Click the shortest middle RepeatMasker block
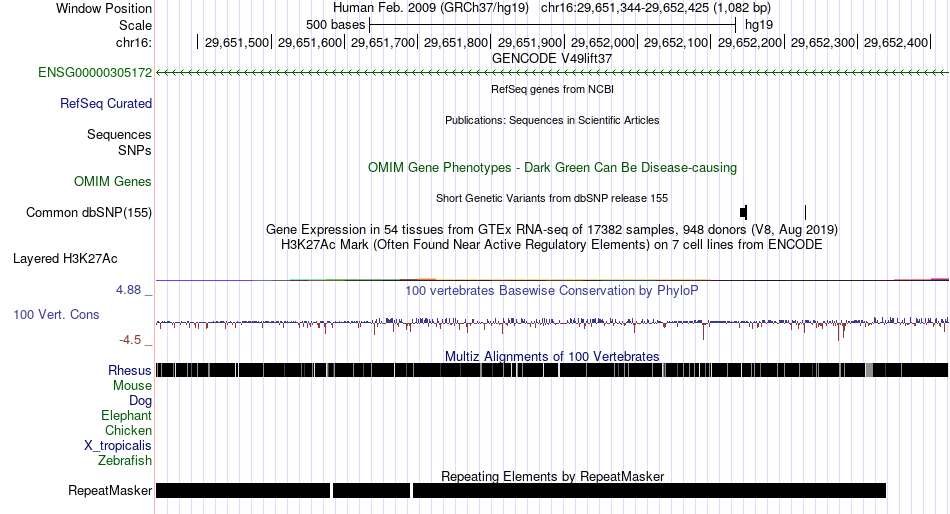 [x=371, y=490]
